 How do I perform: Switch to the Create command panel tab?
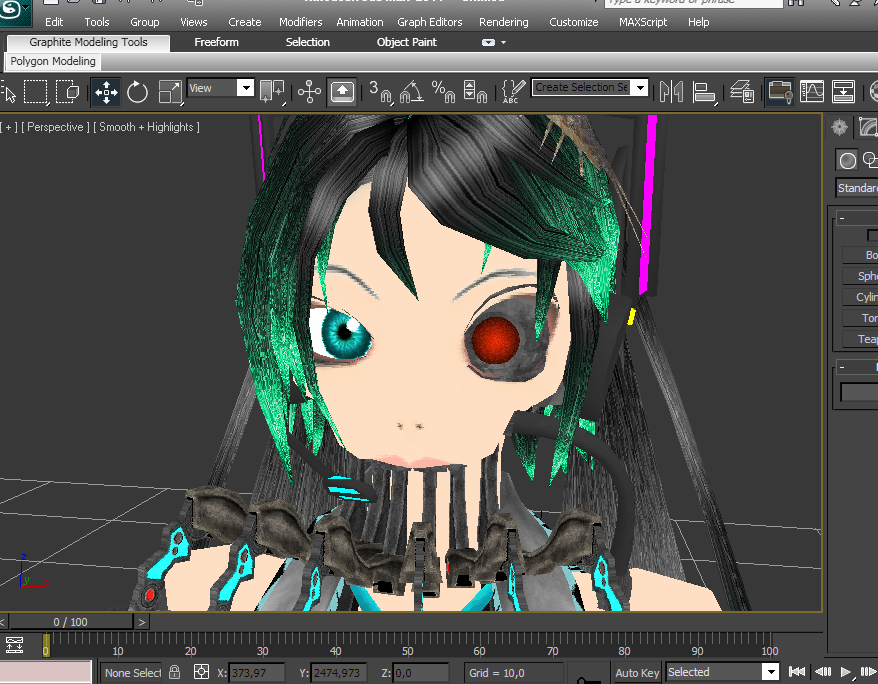click(839, 127)
